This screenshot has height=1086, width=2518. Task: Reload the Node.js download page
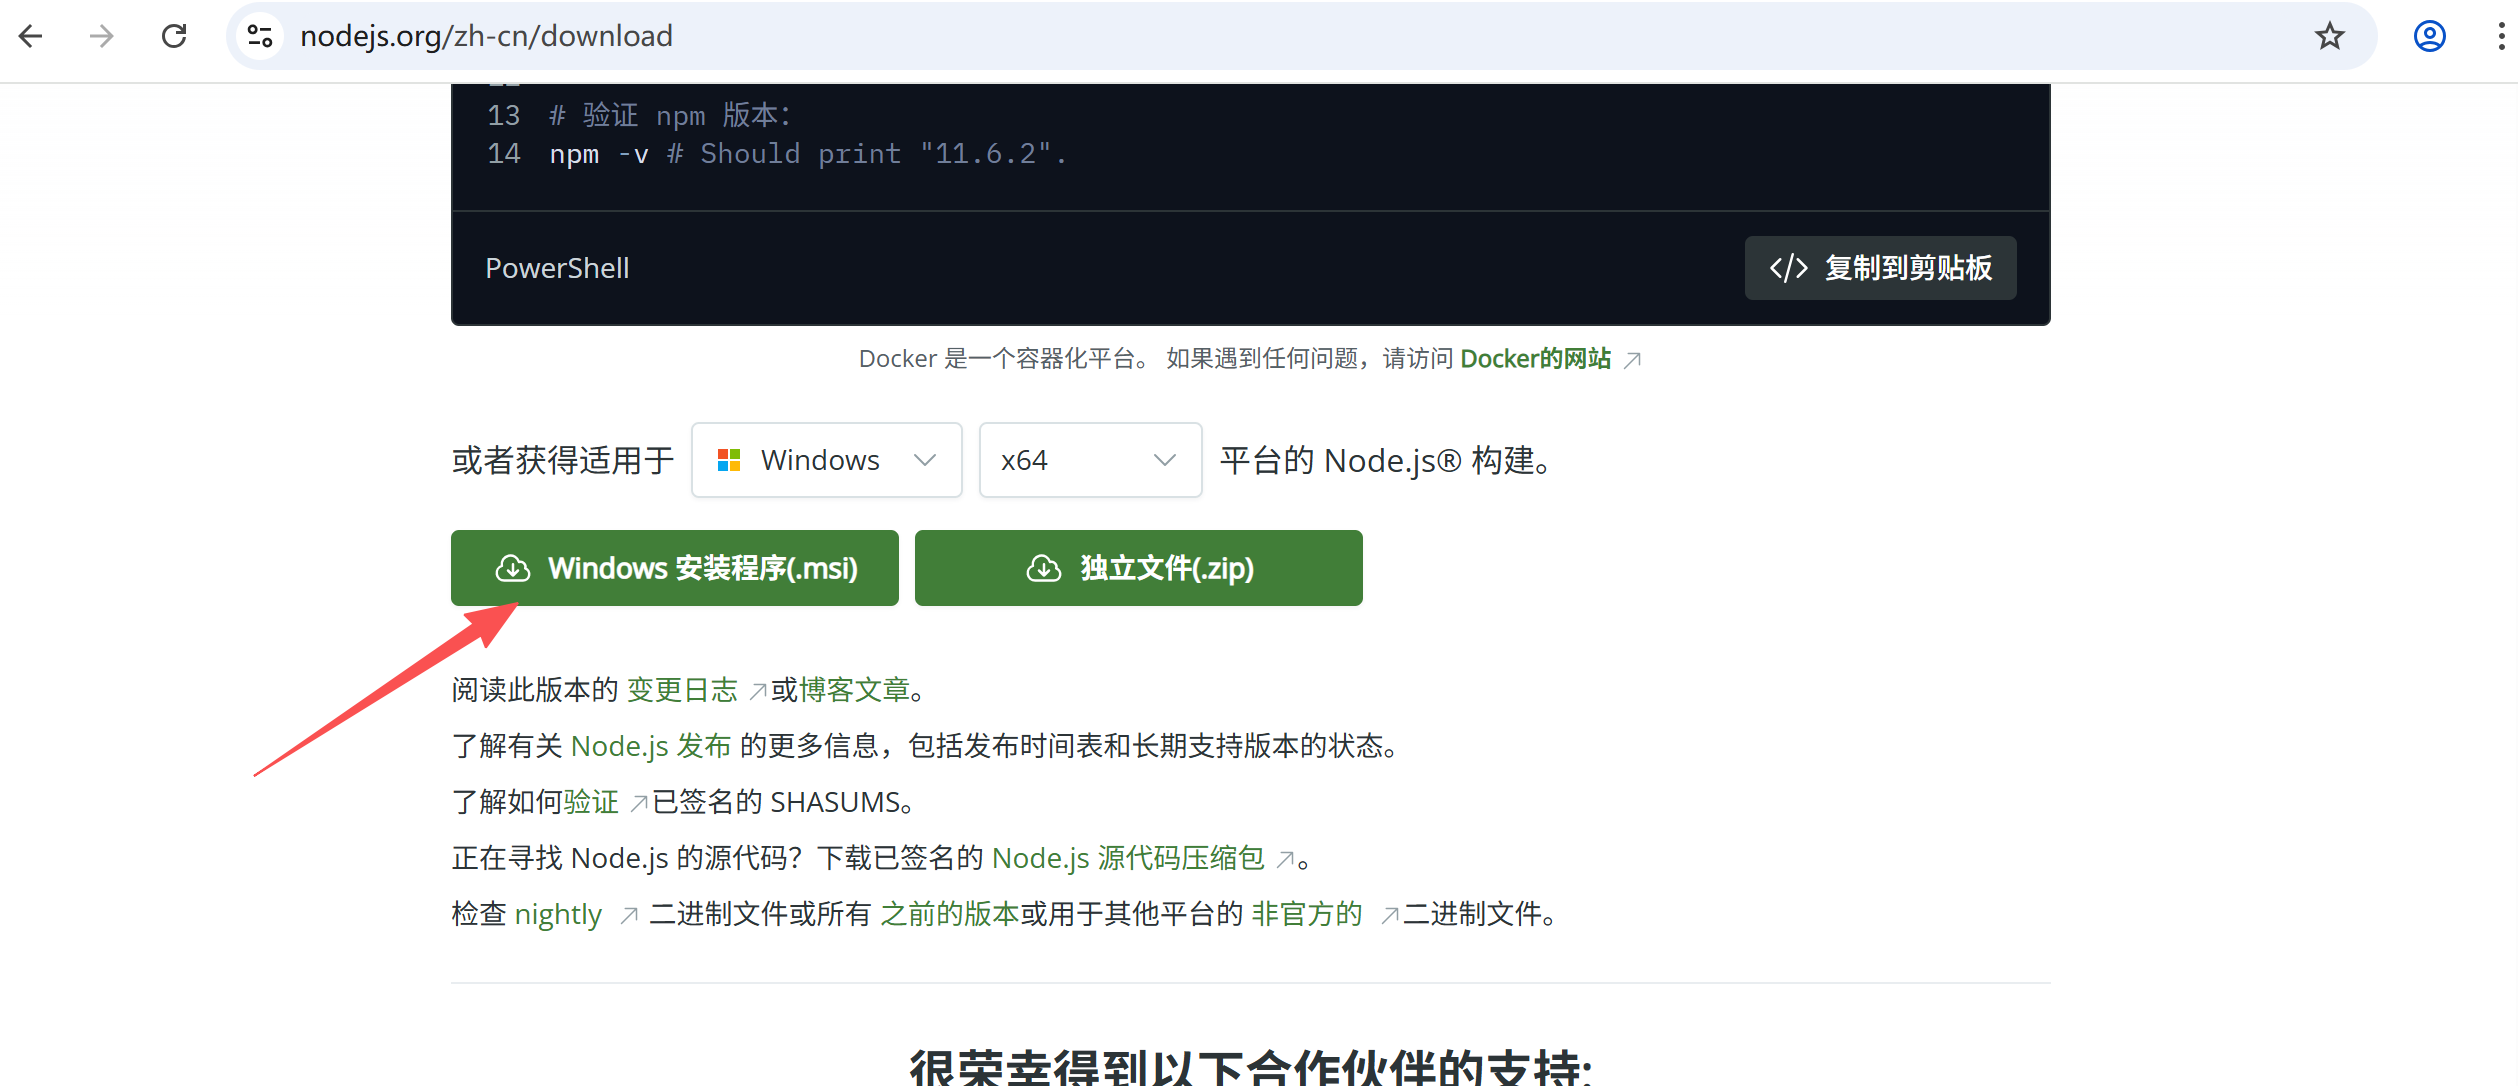(x=174, y=37)
